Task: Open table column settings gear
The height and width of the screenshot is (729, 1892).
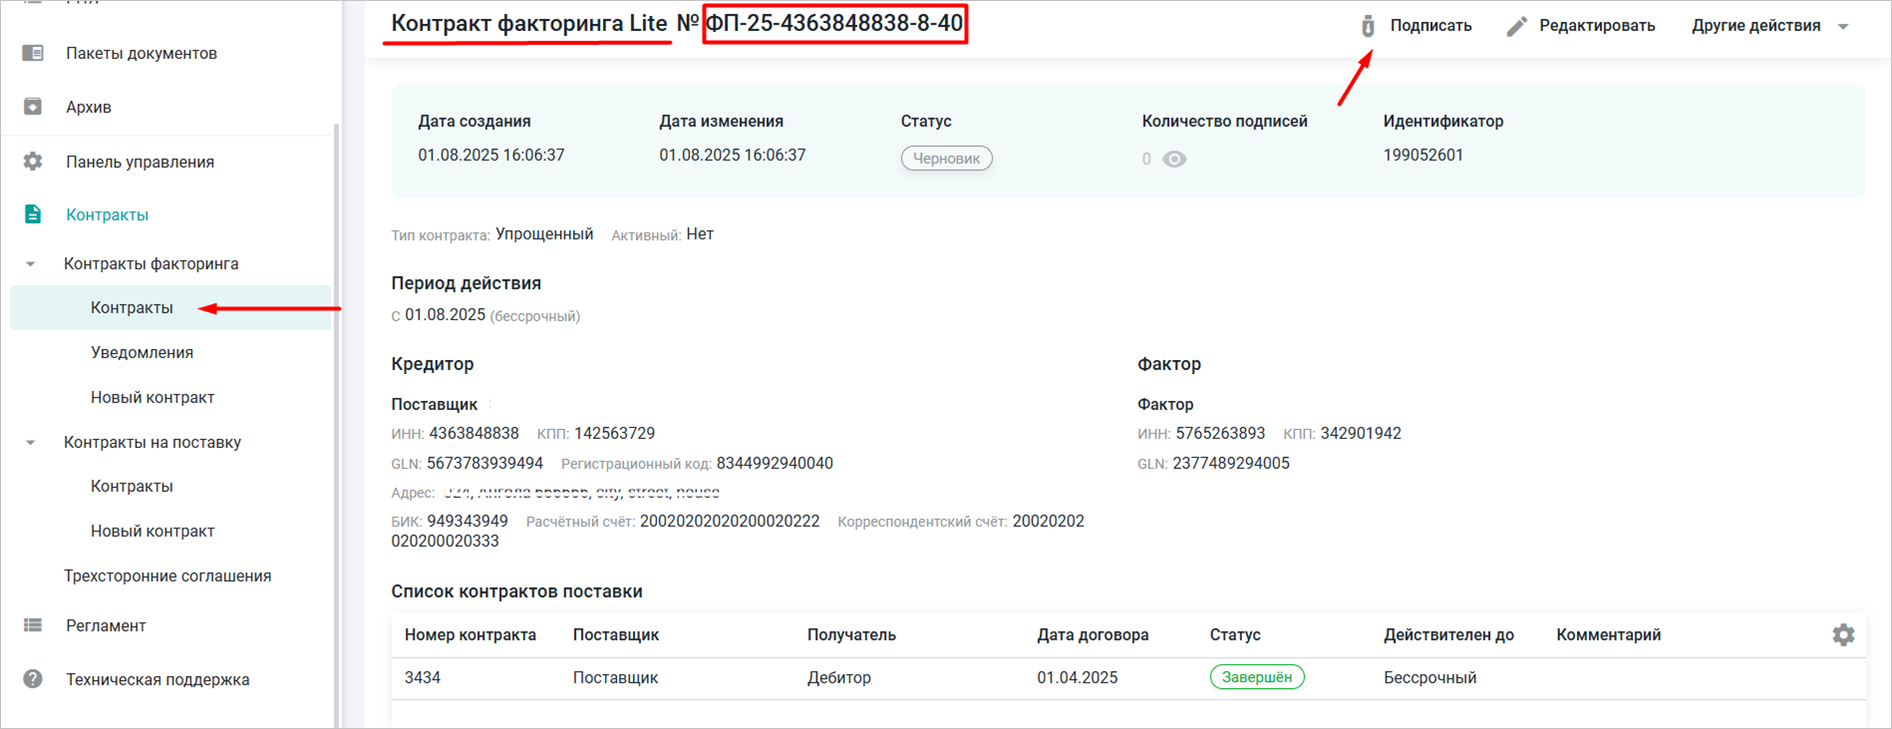Action: (x=1843, y=635)
